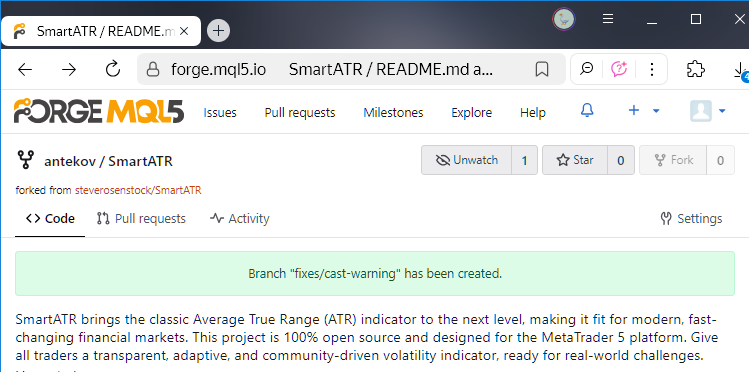Open the pink assistant chat icon

tap(619, 69)
